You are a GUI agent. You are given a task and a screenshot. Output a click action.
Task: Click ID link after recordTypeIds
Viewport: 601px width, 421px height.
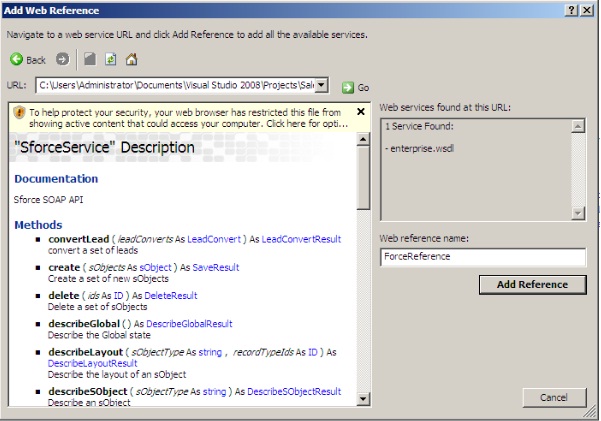tap(313, 352)
